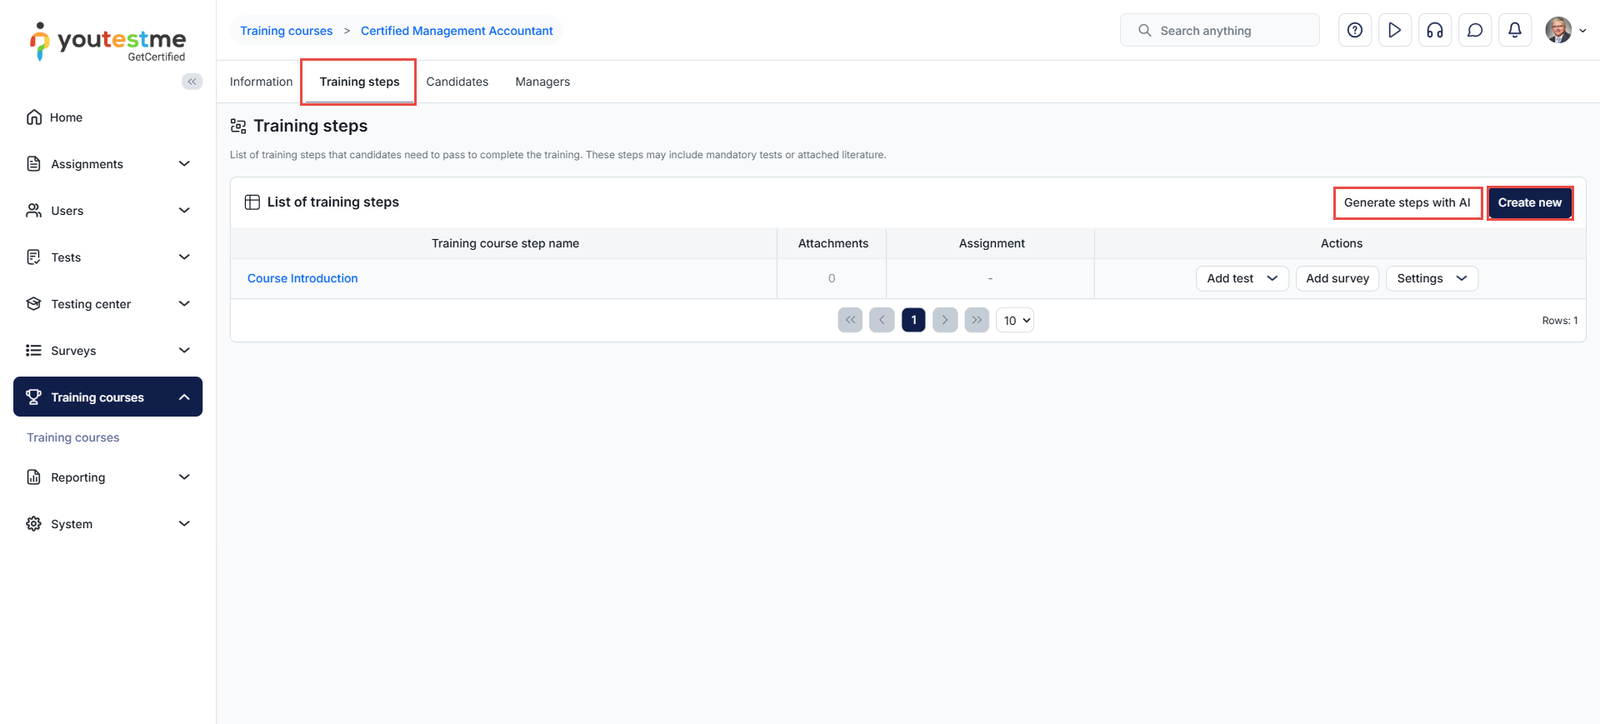Go to Home in the sidebar
This screenshot has width=1600, height=724.
click(66, 117)
